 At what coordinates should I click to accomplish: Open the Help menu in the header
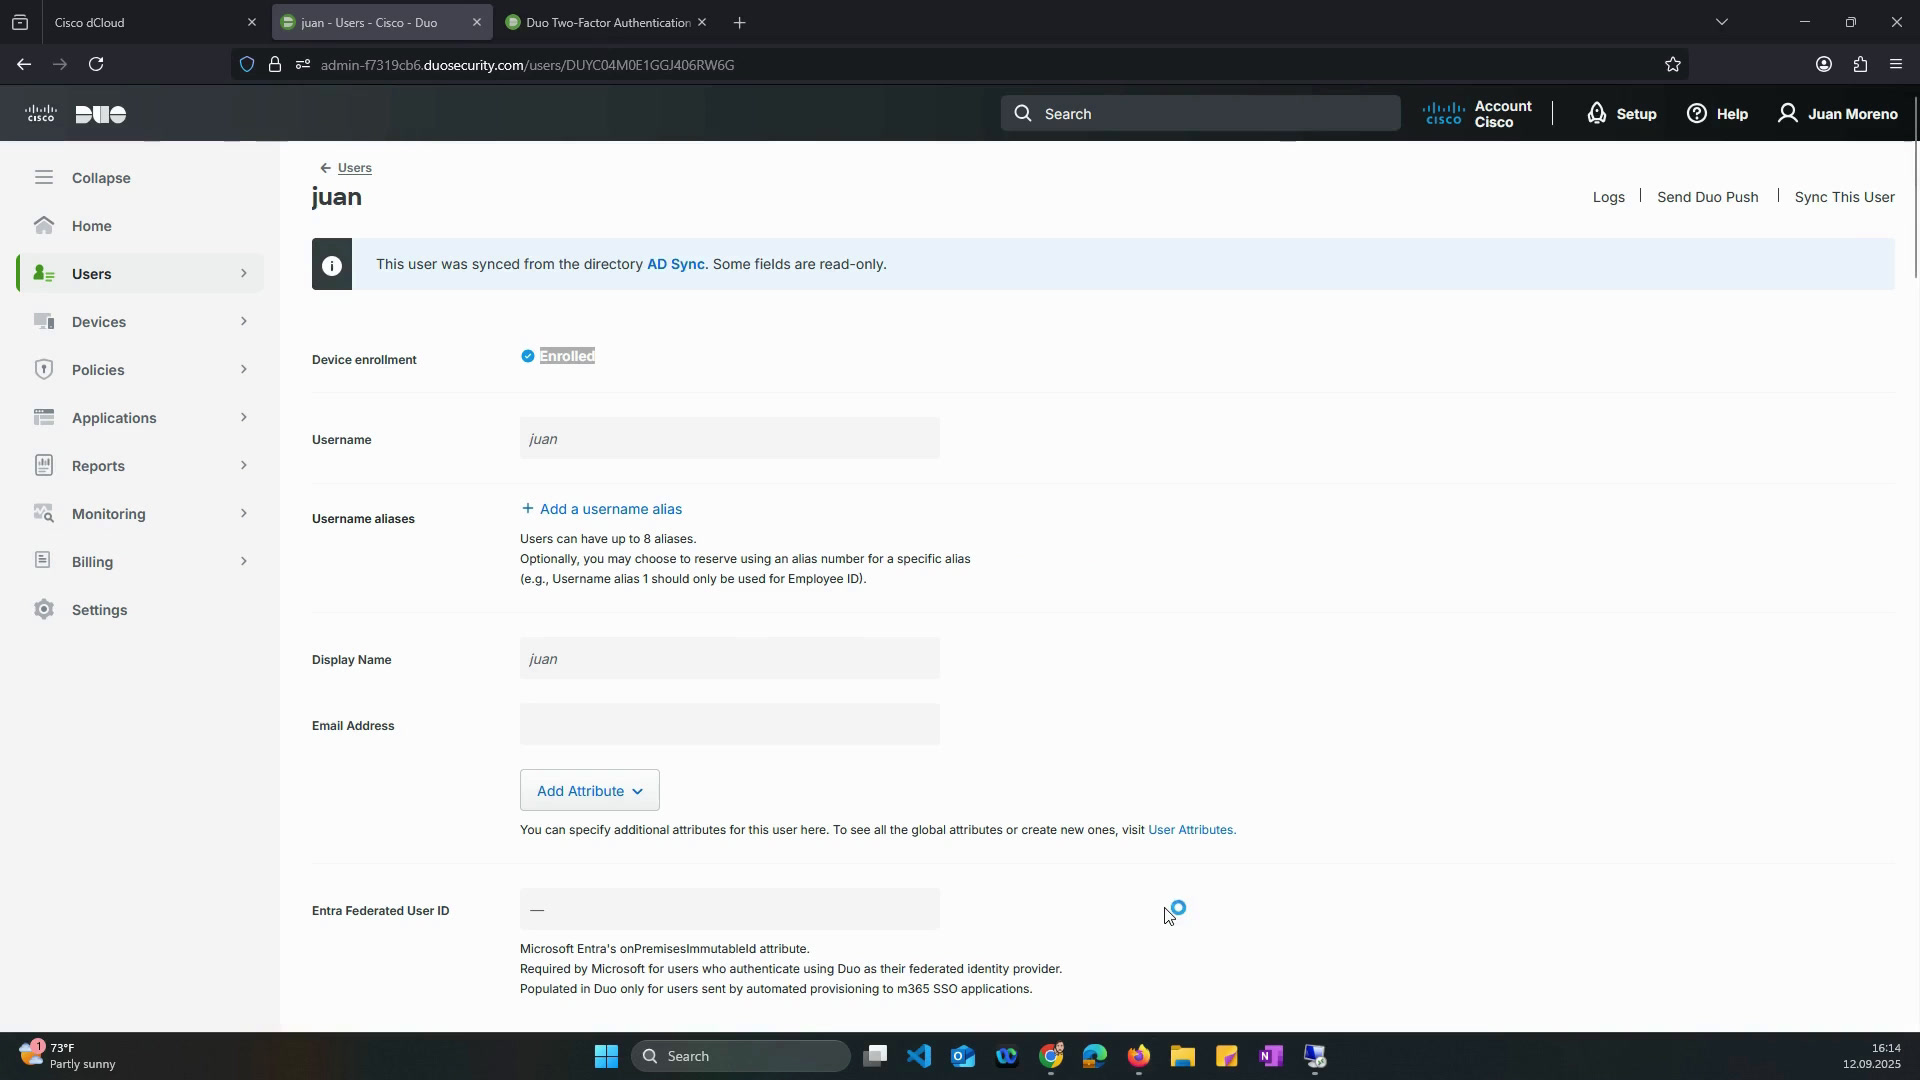tap(1717, 114)
